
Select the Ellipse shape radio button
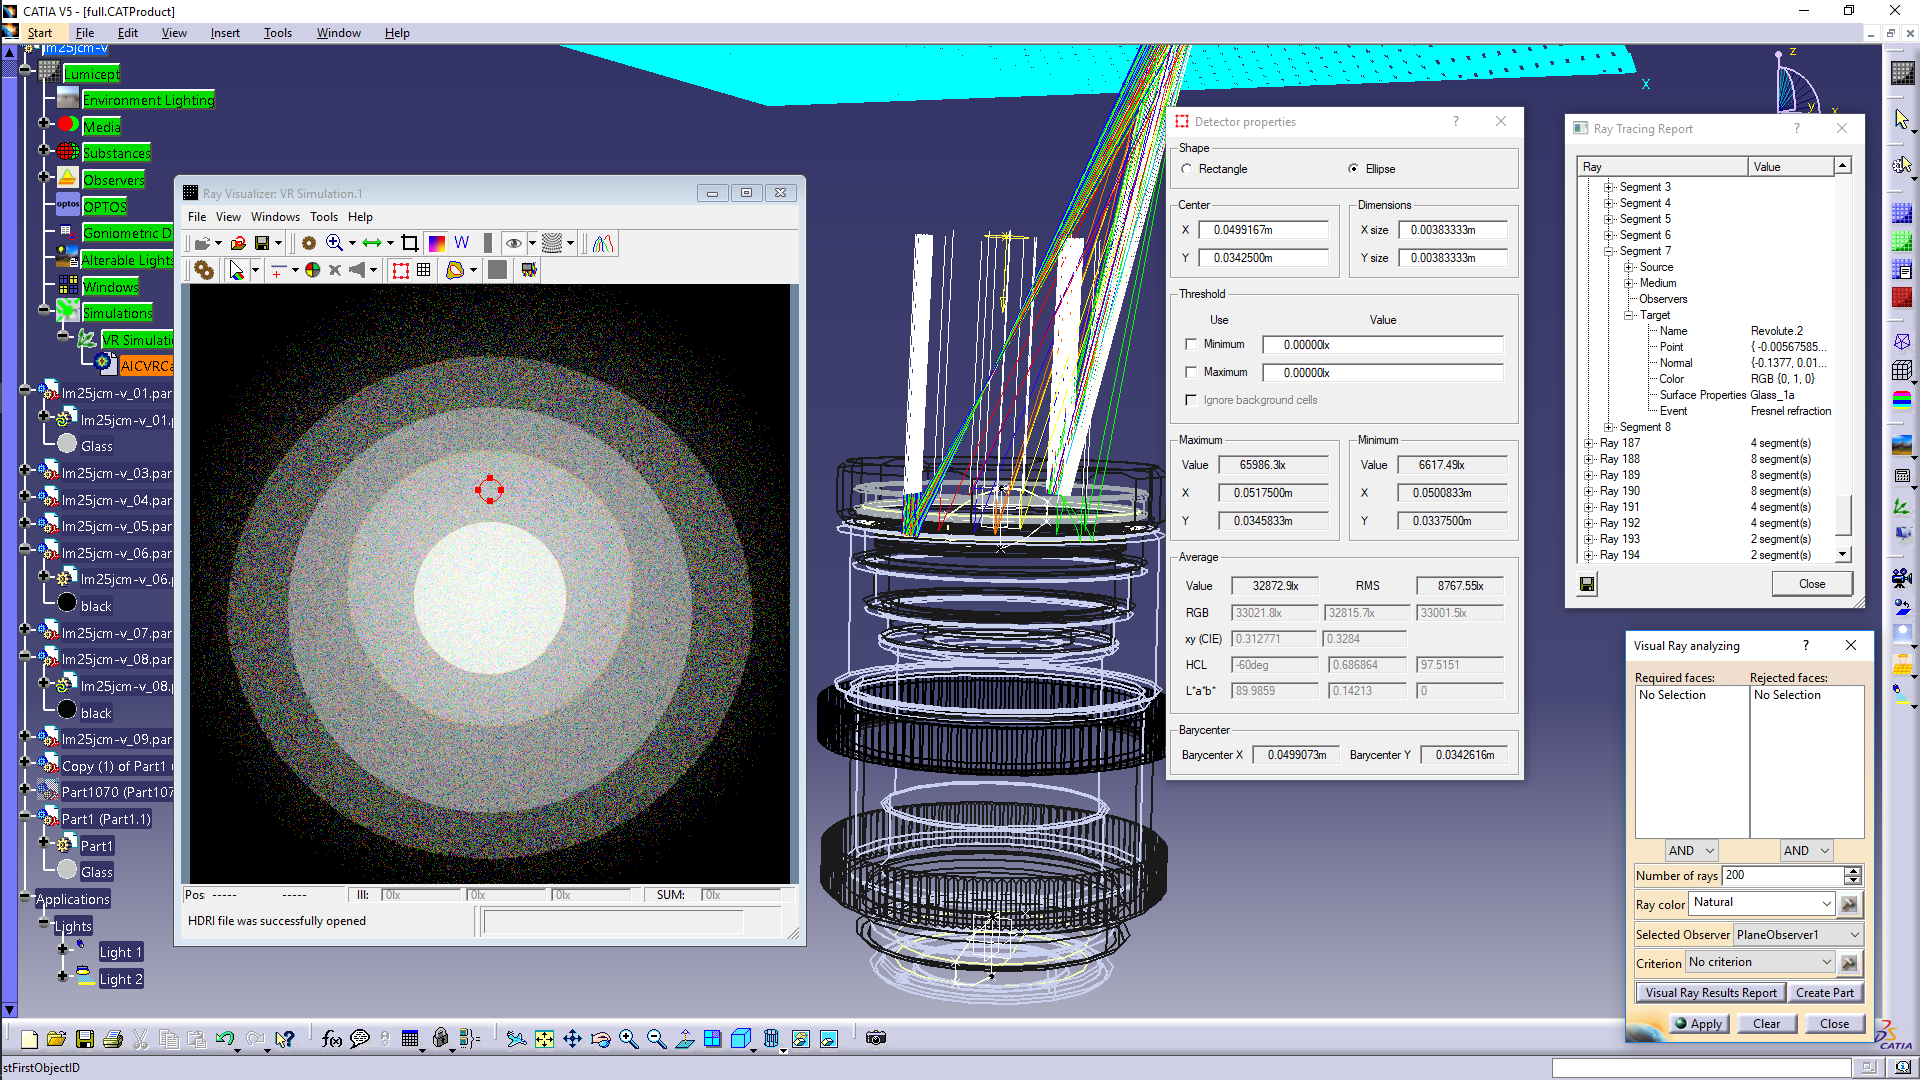[x=1353, y=169]
